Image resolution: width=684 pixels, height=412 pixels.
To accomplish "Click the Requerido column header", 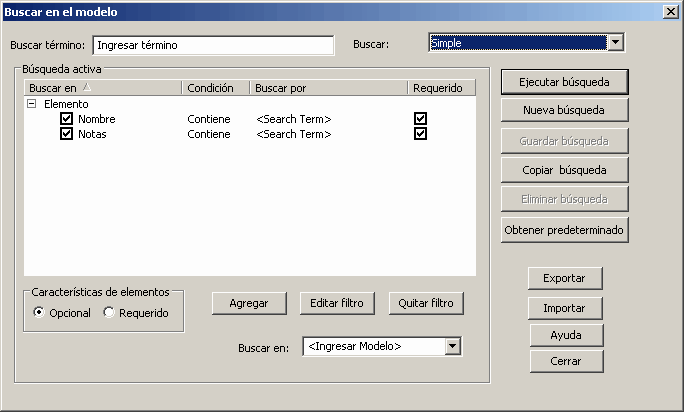I will click(441, 88).
